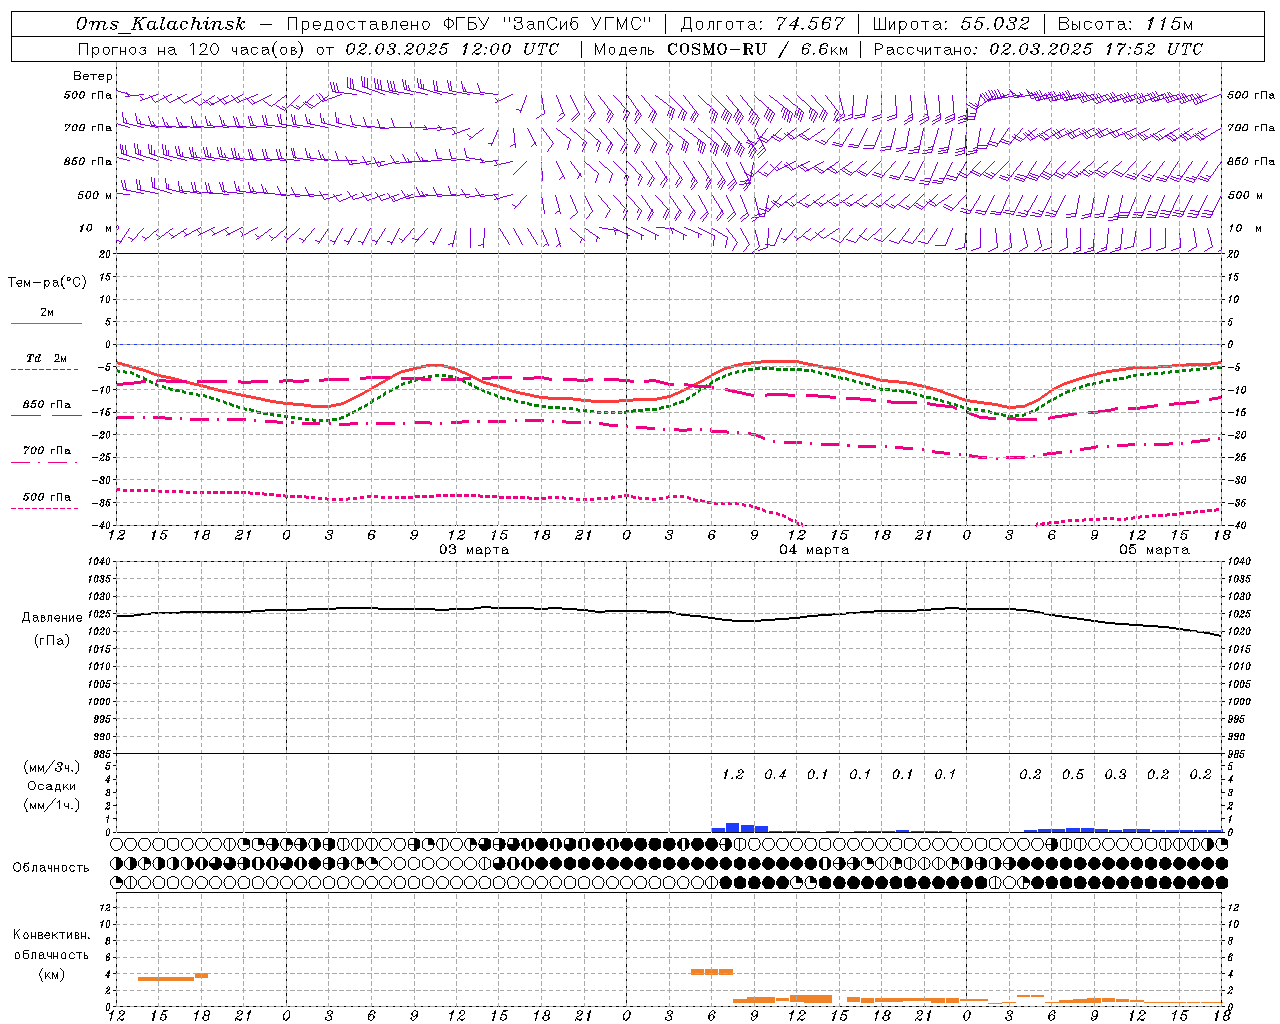Click the orange convective bar near 3.5 km on 02 March
The width and height of the screenshot is (1280, 1024).
tap(166, 978)
